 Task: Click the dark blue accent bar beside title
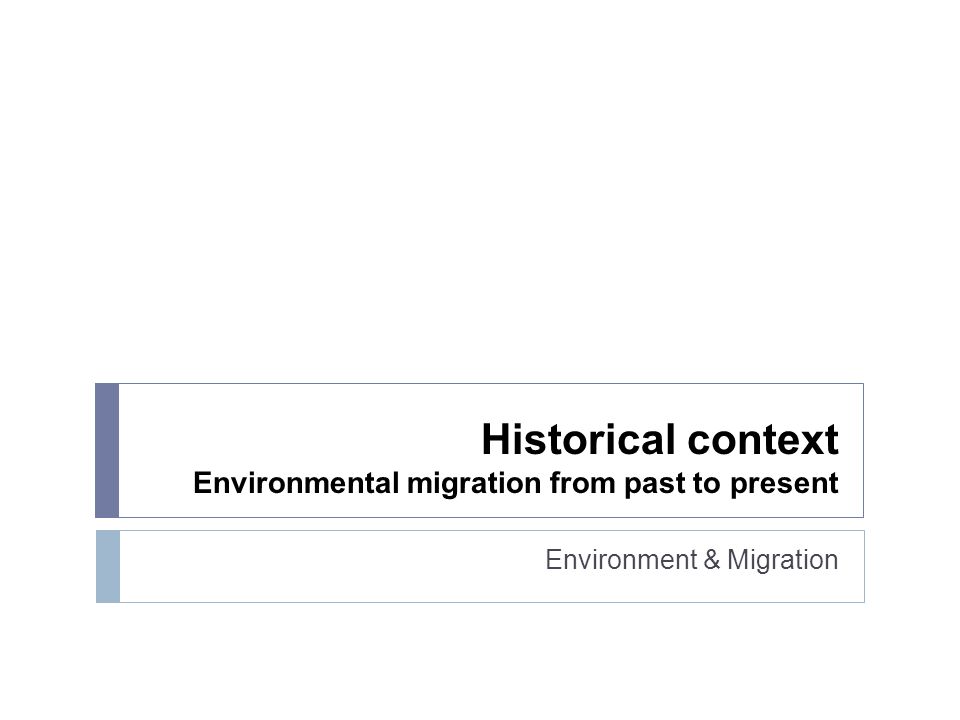[x=107, y=451]
